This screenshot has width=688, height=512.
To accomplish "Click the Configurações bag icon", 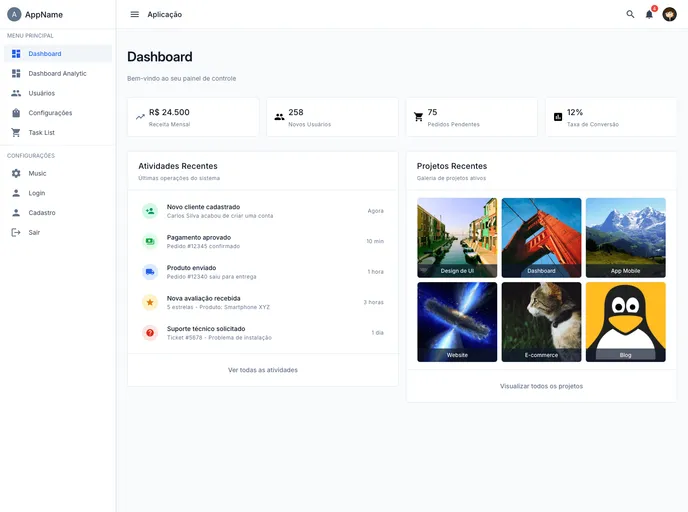I will [x=16, y=113].
